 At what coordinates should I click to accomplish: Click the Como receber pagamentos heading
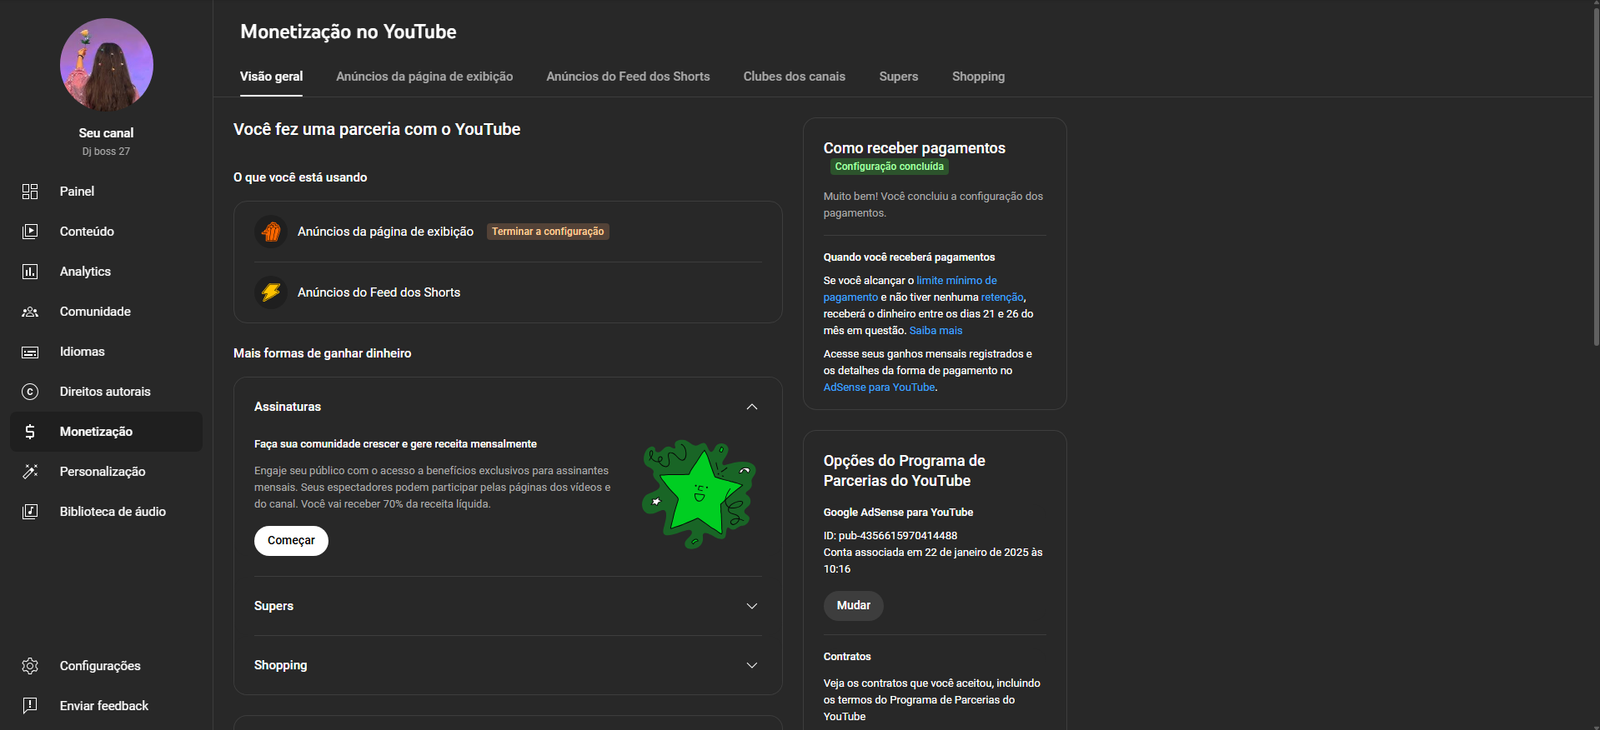[x=914, y=148]
